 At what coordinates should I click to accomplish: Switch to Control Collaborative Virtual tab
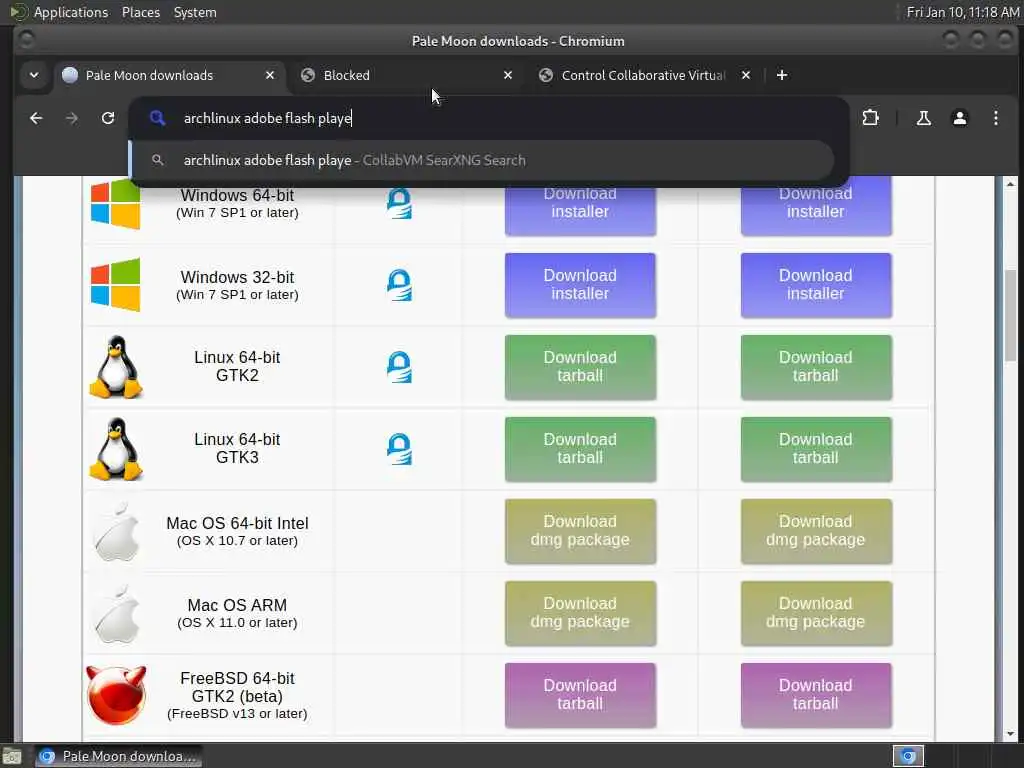pyautogui.click(x=643, y=75)
